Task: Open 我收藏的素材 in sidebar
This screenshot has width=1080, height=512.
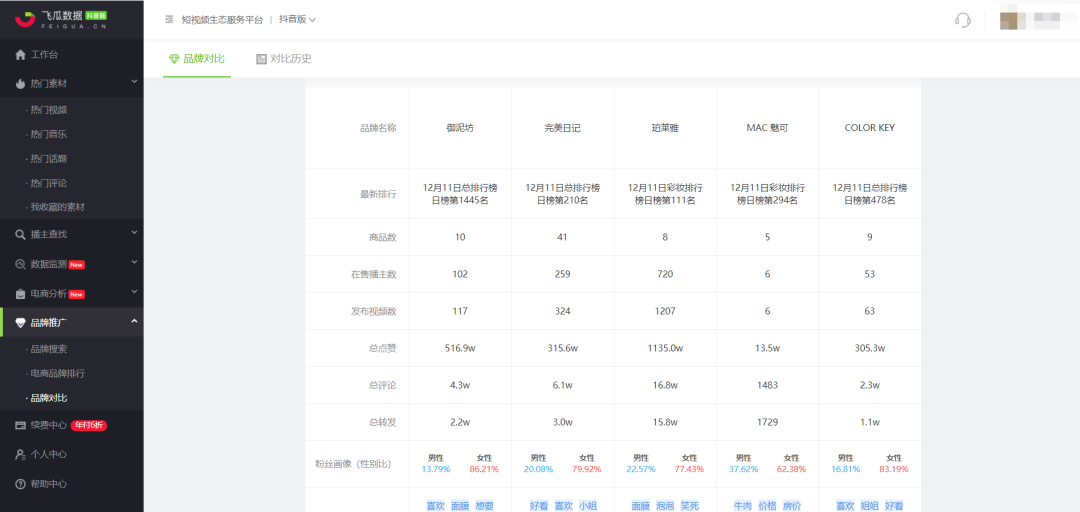Action: (x=57, y=207)
